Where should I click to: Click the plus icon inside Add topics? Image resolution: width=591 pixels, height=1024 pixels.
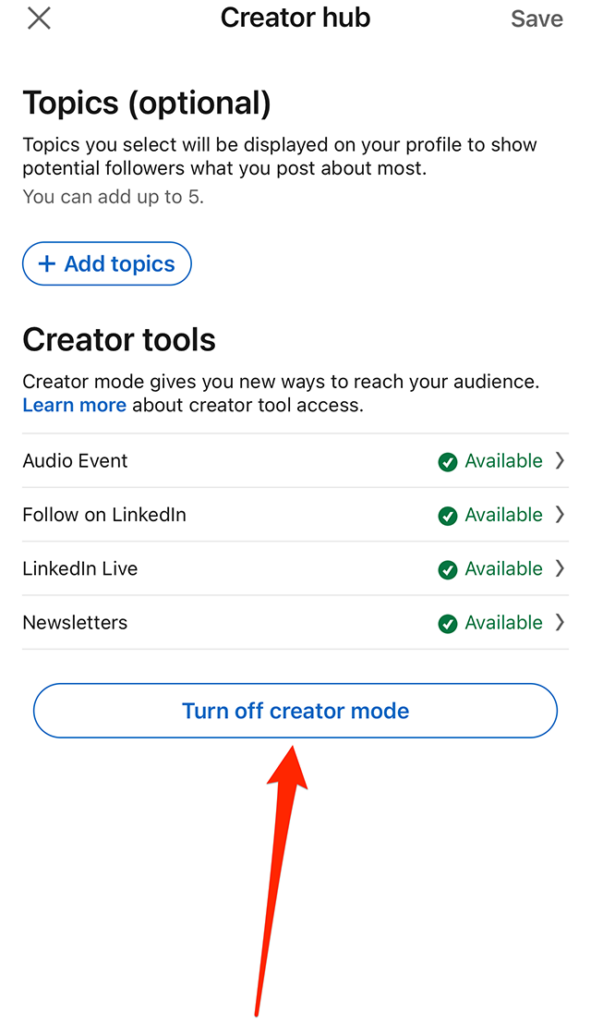click(47, 263)
